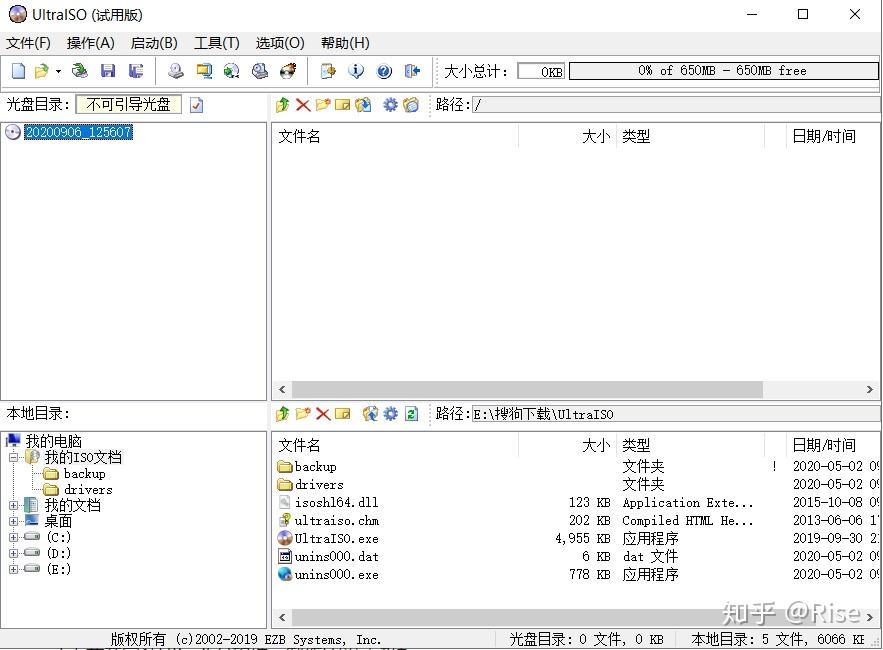Sort local list by 大小 column header

pyautogui.click(x=567, y=446)
